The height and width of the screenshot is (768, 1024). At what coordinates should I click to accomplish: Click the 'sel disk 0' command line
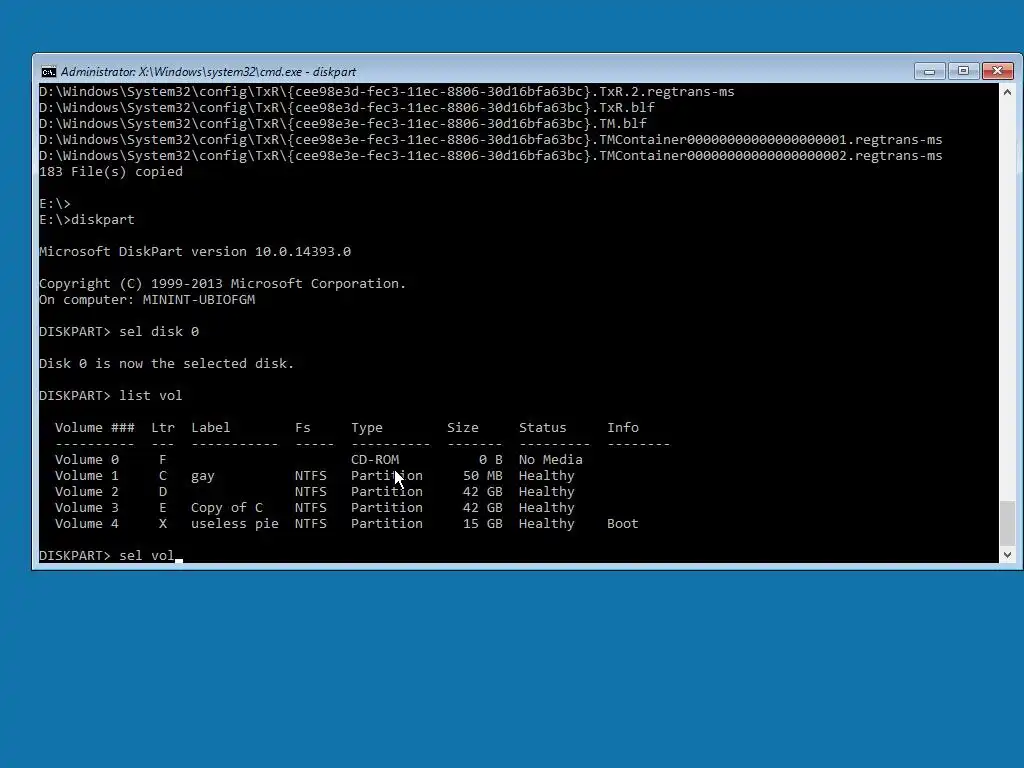click(x=119, y=331)
